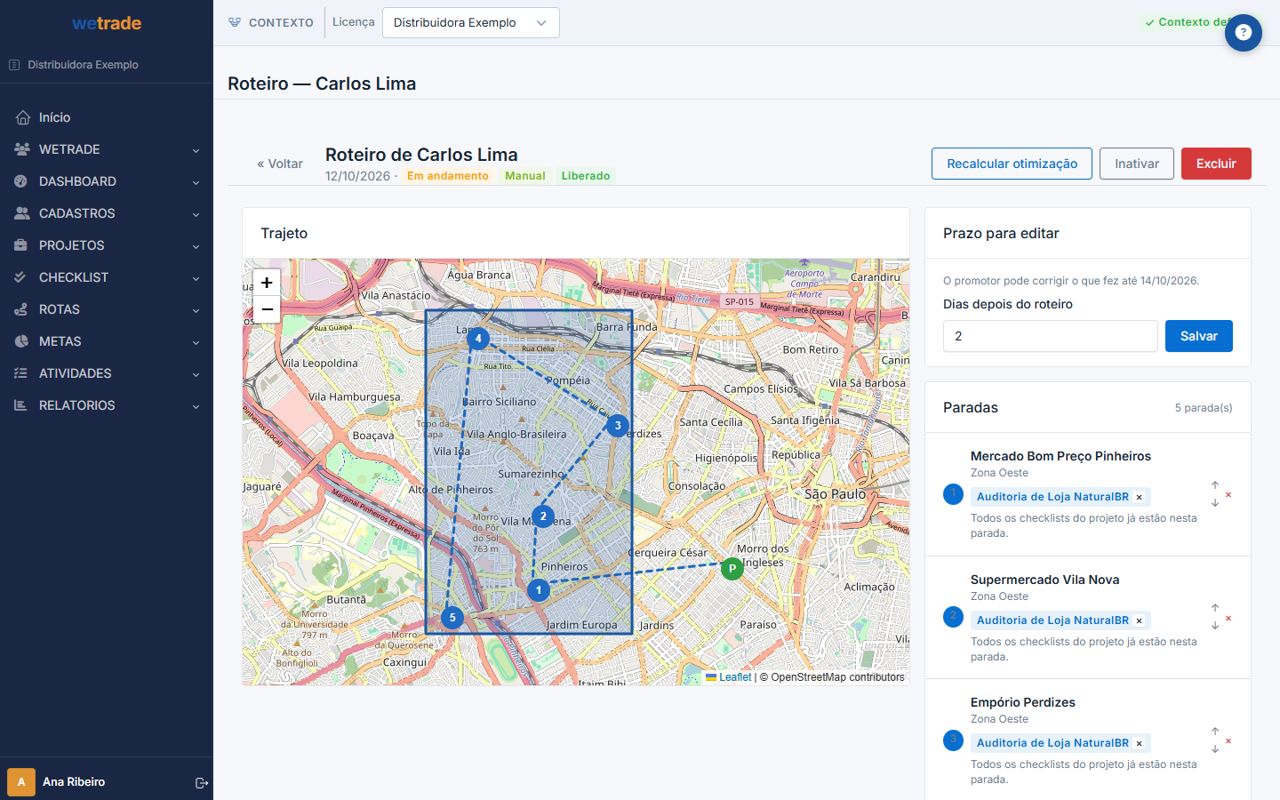
Task: Move Supermercado Vila Nova stop down
Action: (1215, 626)
